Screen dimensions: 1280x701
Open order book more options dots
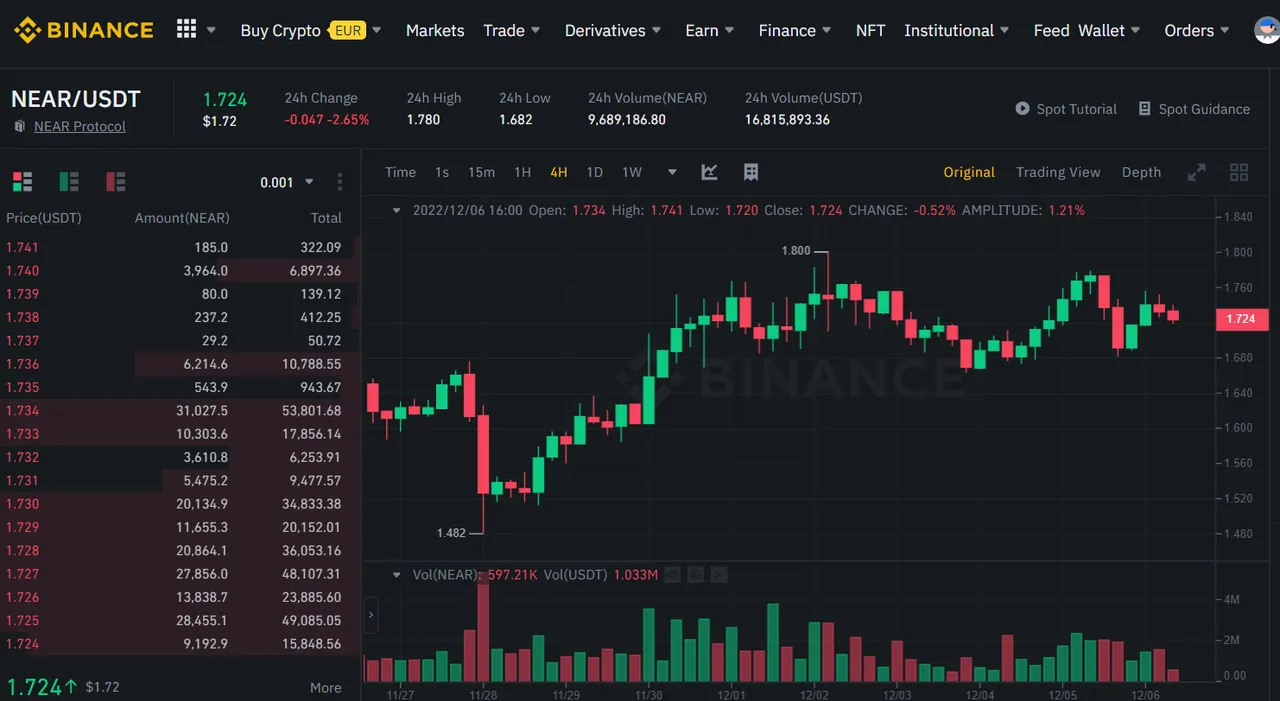click(x=340, y=182)
